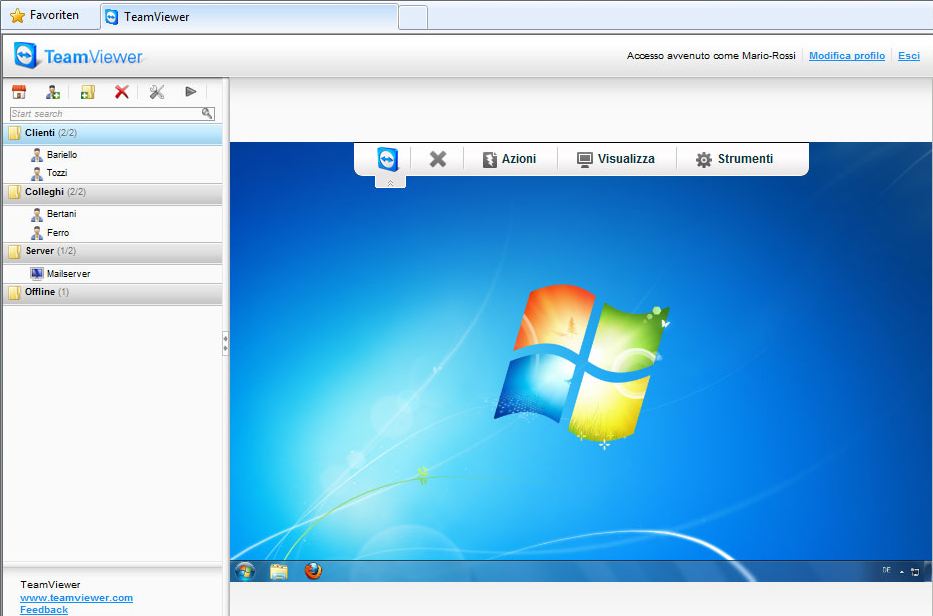Click the network tray icon
The width and height of the screenshot is (933, 616).
point(915,572)
